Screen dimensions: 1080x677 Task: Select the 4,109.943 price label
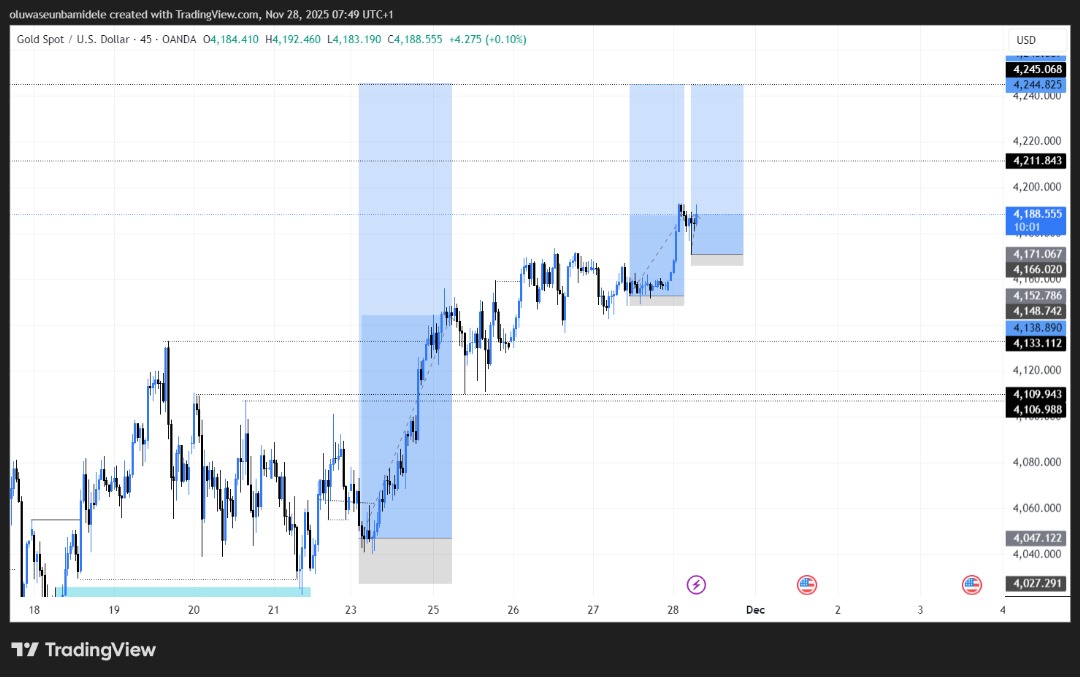(x=1036, y=394)
